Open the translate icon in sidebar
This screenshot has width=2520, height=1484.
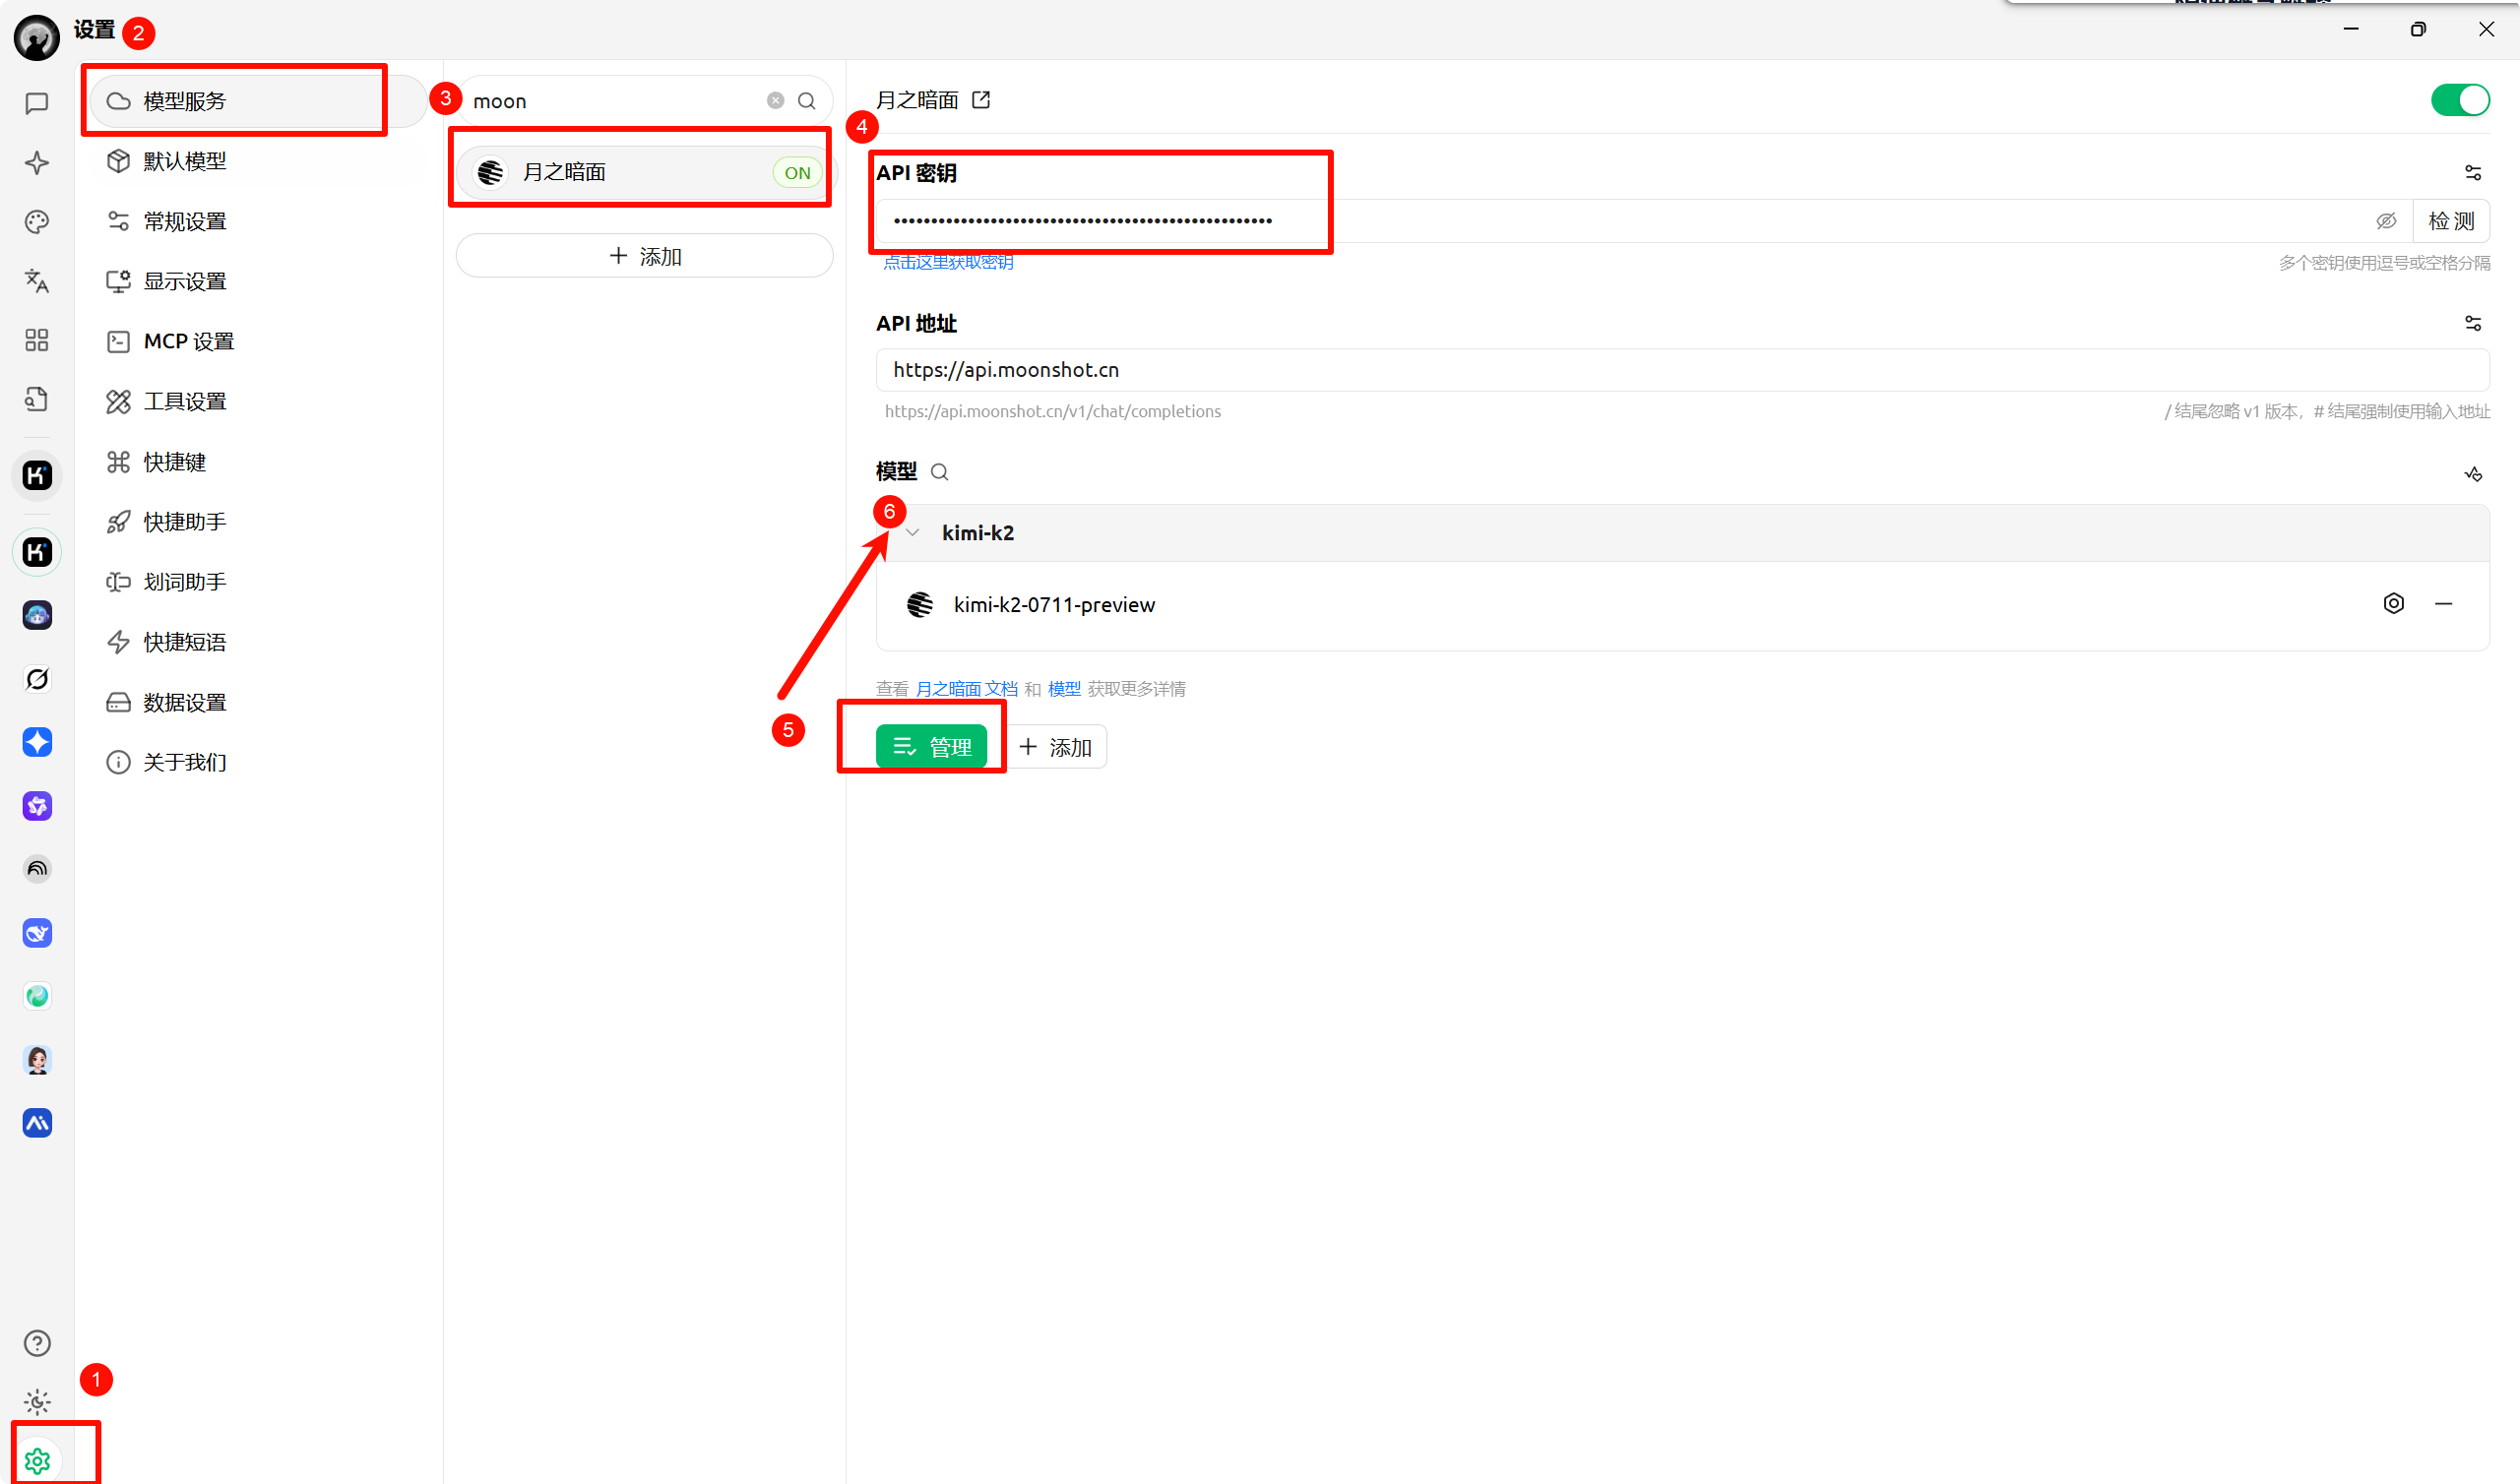click(x=37, y=281)
